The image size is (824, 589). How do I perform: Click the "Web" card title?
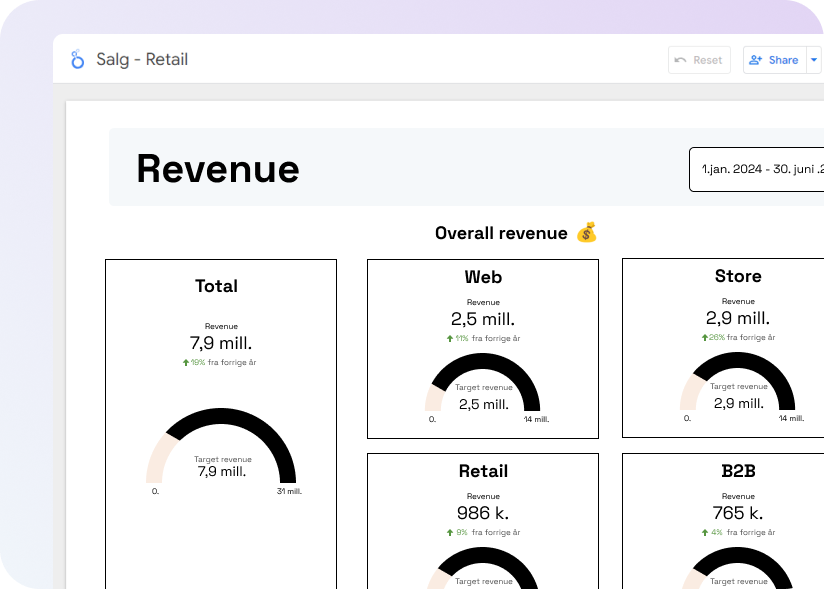(483, 277)
